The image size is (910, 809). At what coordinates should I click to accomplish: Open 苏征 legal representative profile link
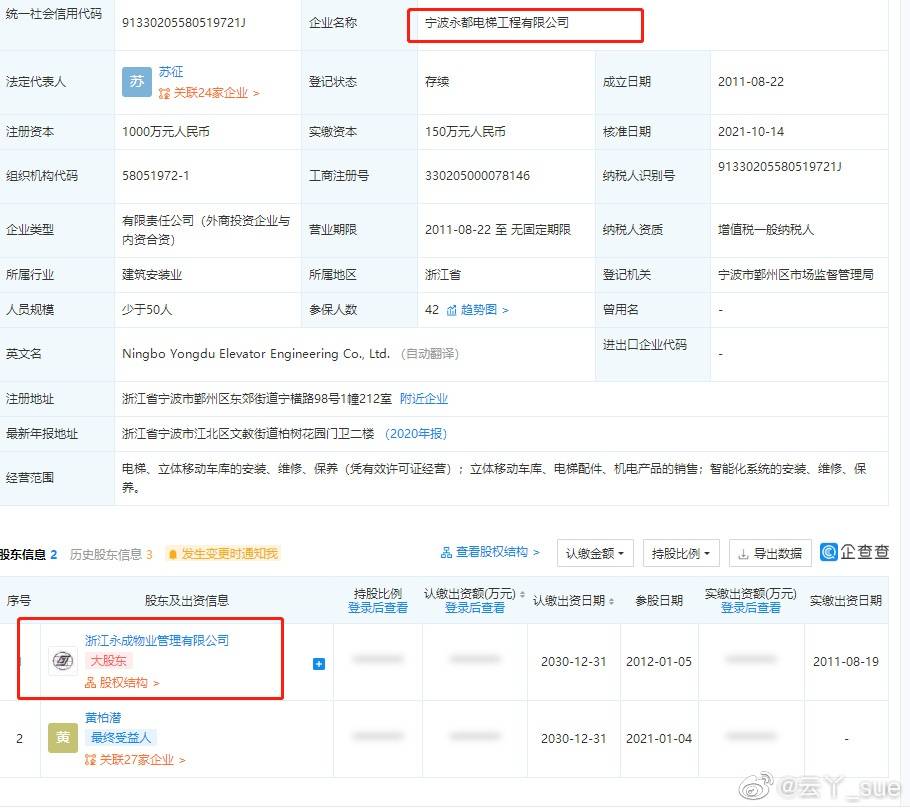point(171,72)
